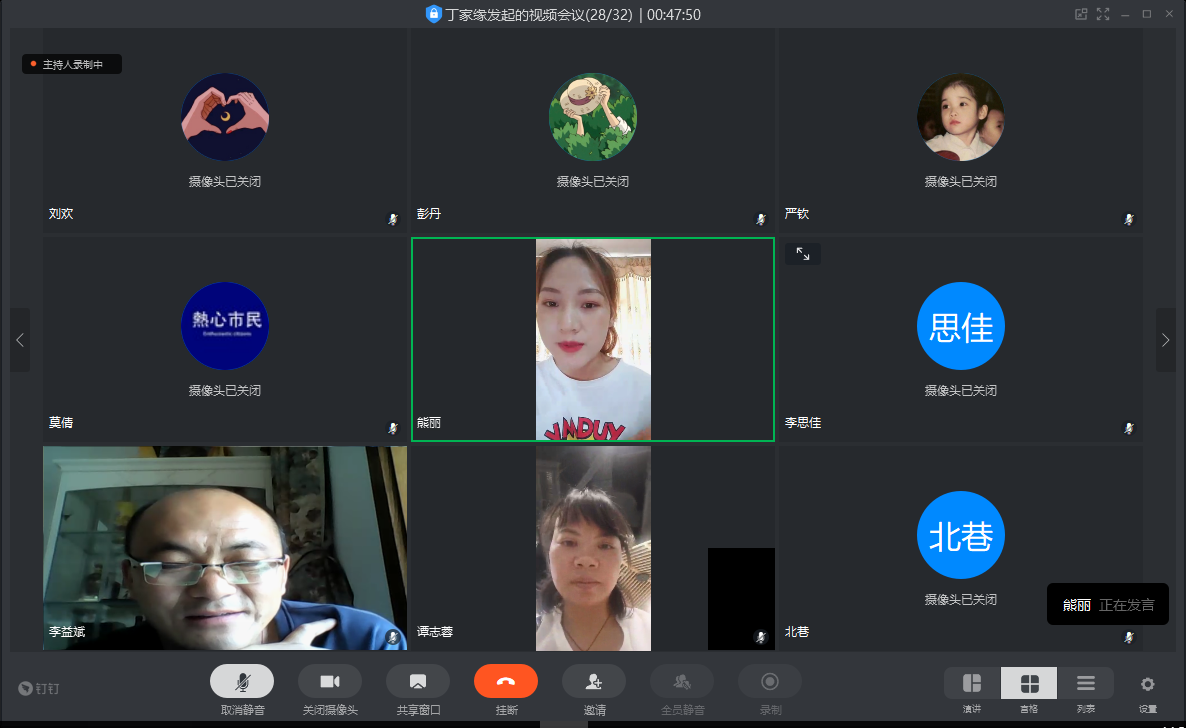The width and height of the screenshot is (1186, 728).
Task: Switch to 演讲 speaker layout
Action: (972, 683)
